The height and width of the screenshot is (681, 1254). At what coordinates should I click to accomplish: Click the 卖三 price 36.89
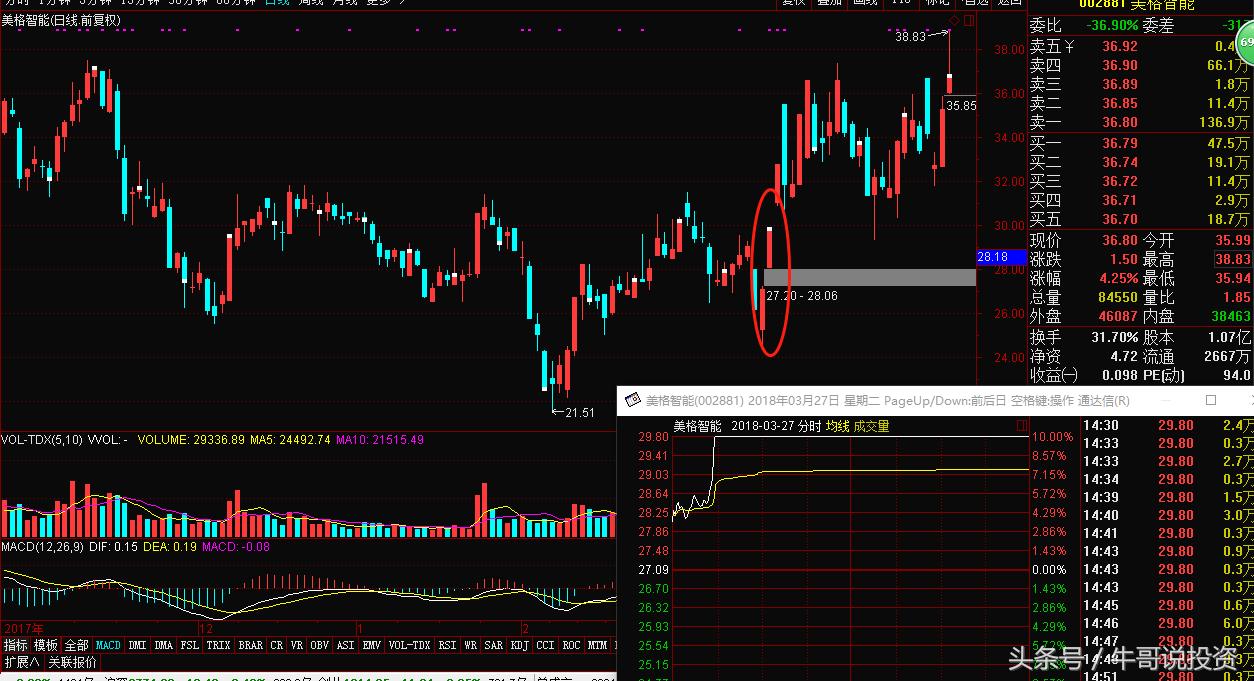[1120, 84]
